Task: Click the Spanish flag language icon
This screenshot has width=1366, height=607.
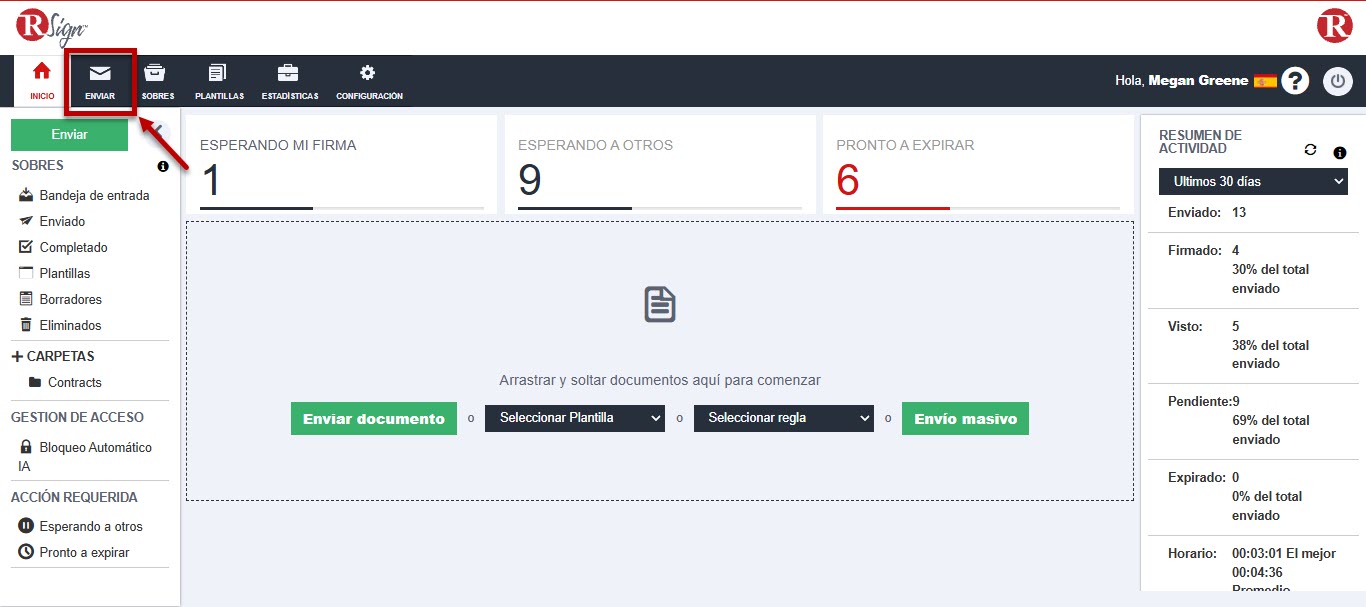Action: coord(1265,81)
